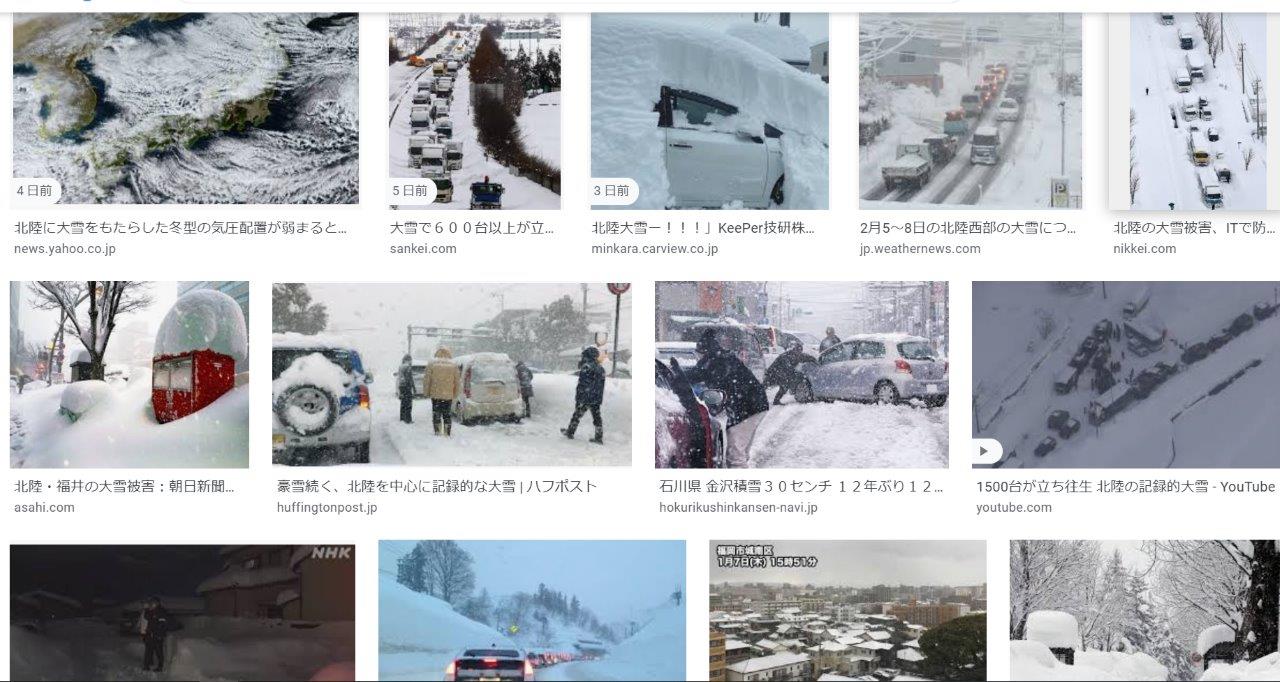Click the asahi.com source link

44,508
